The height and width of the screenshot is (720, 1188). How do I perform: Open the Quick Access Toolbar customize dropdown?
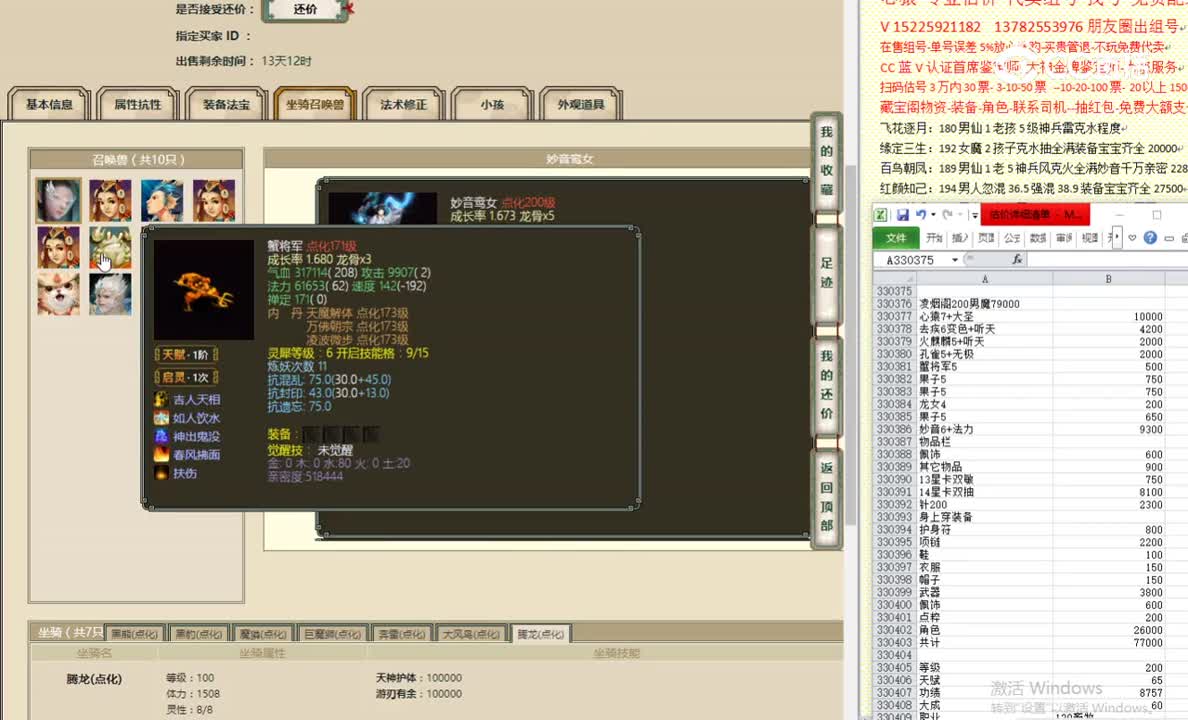pyautogui.click(x=973, y=215)
